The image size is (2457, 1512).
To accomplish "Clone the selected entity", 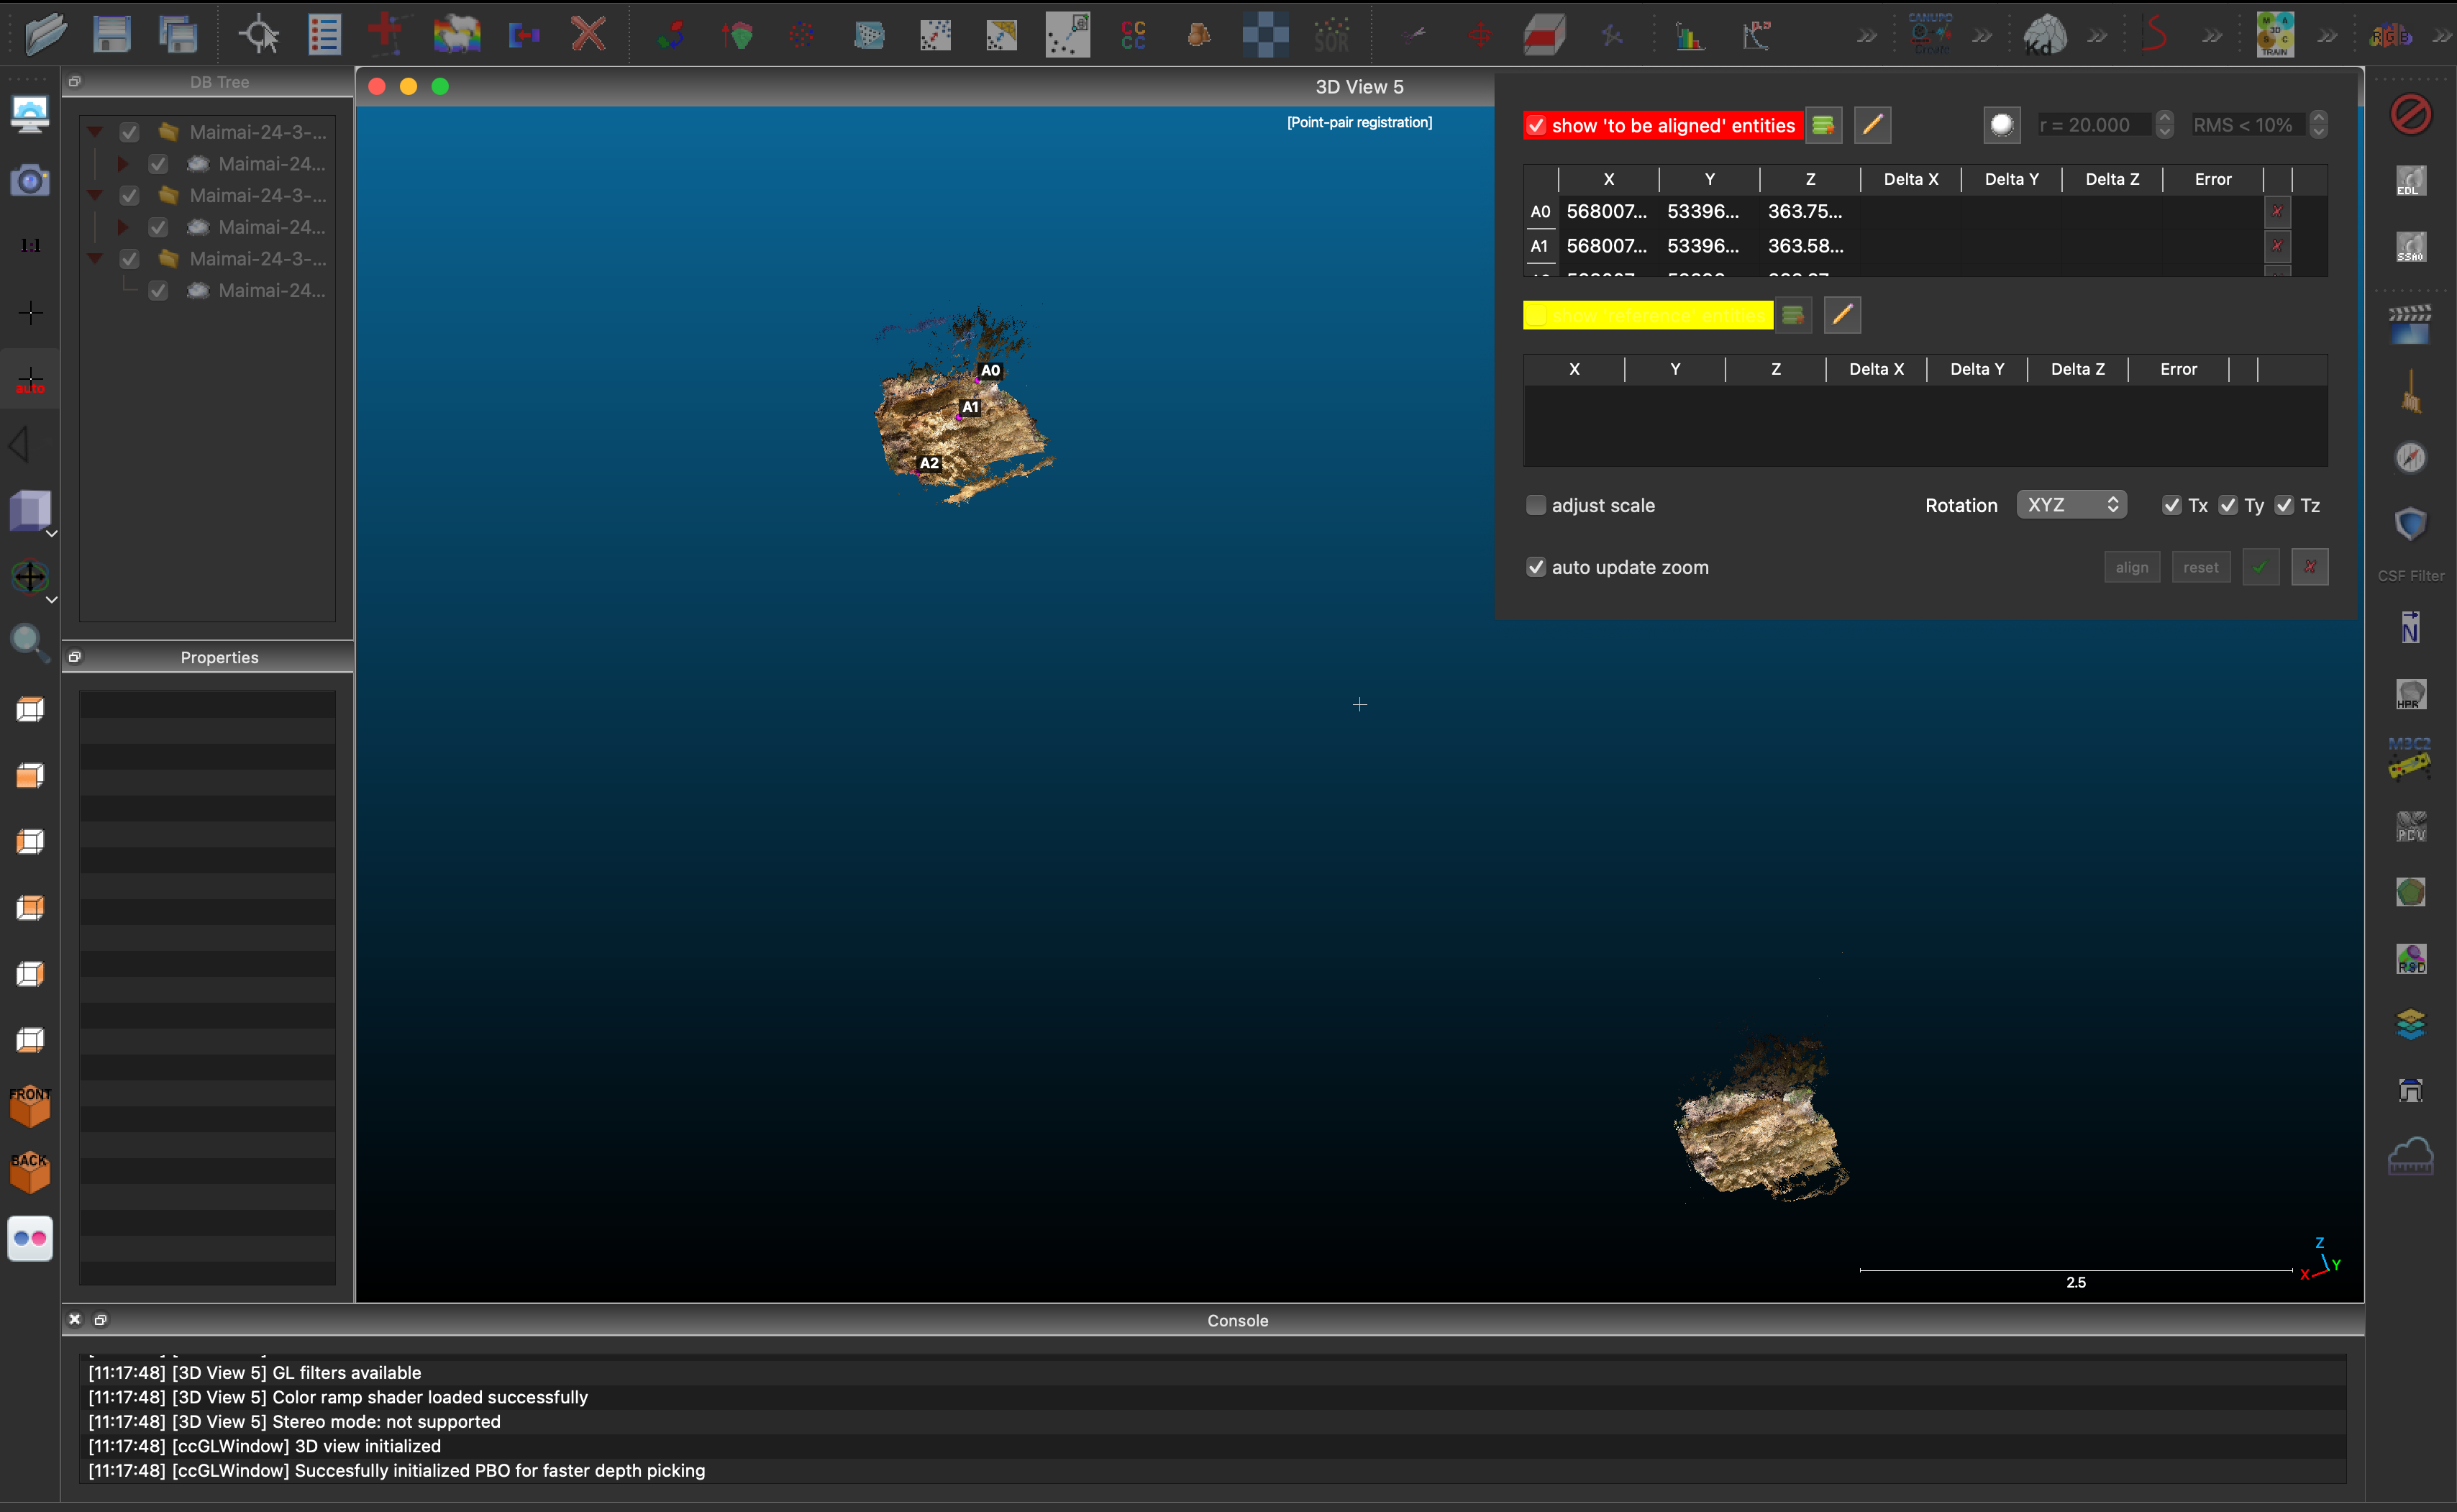I will click(457, 33).
